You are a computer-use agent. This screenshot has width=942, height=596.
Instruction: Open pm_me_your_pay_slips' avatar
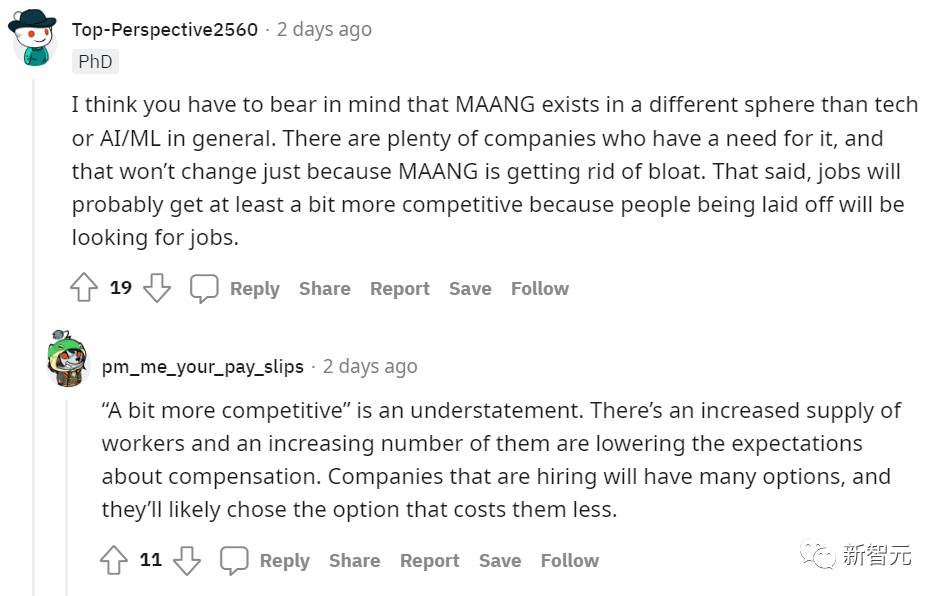click(68, 360)
